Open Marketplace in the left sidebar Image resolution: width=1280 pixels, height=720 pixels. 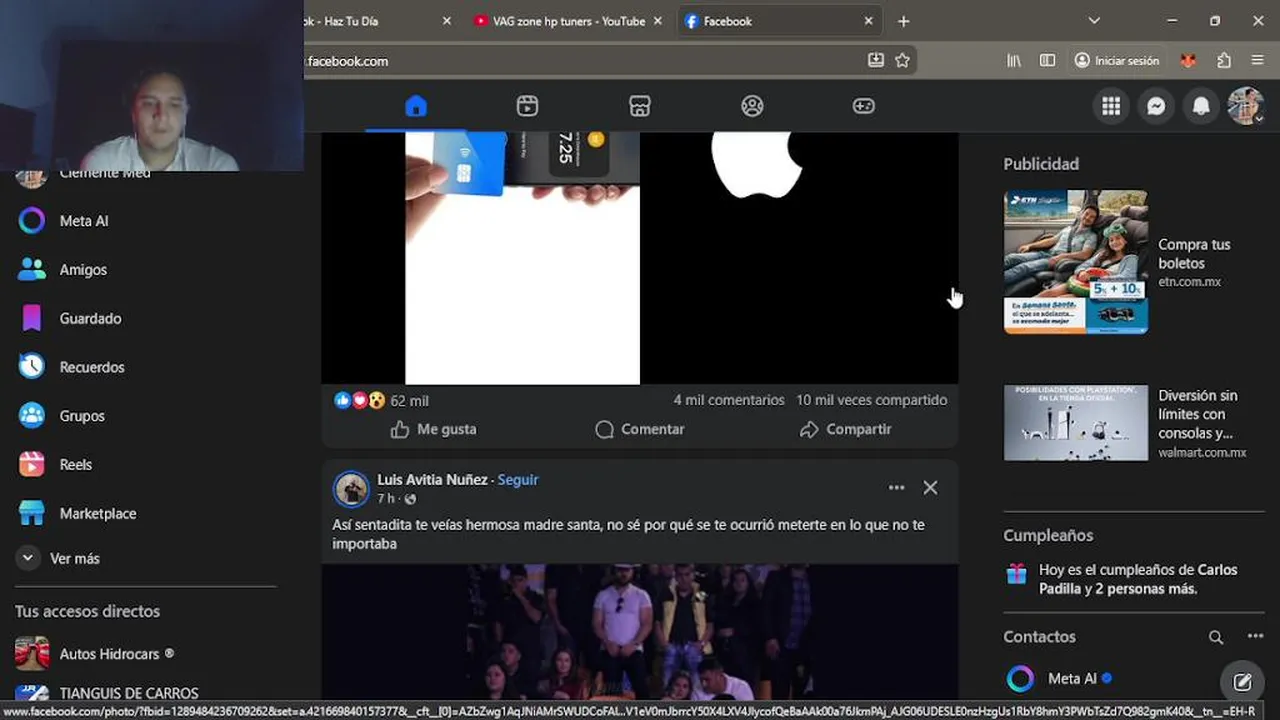[x=148, y=514]
